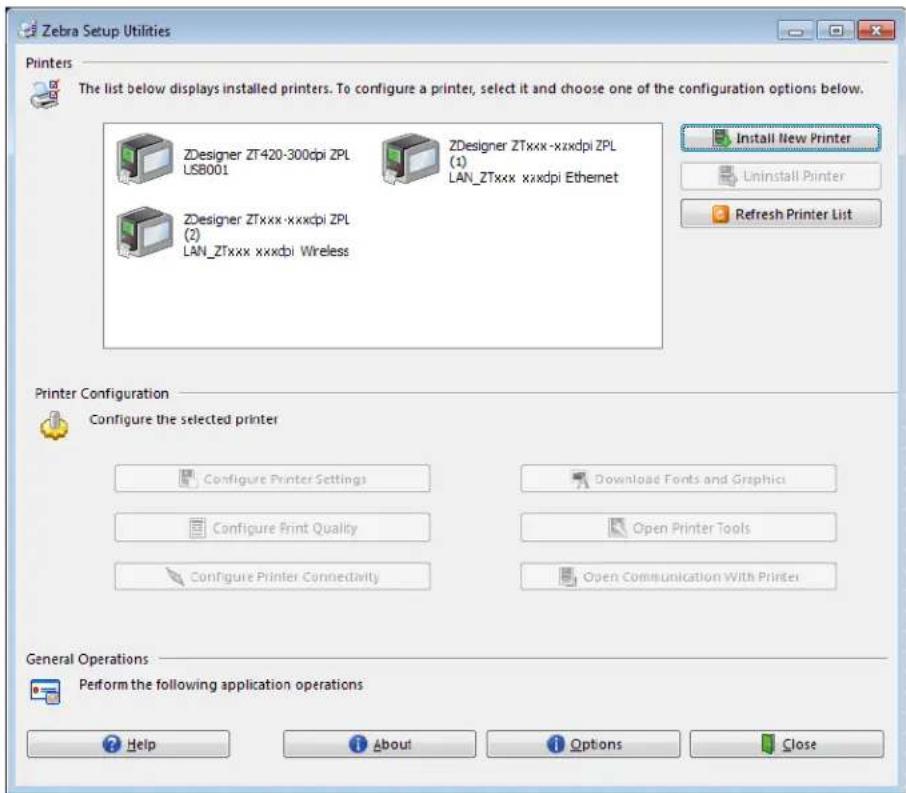906x793 pixels.
Task: Click the Uninstall Printer button
Action: (781, 176)
